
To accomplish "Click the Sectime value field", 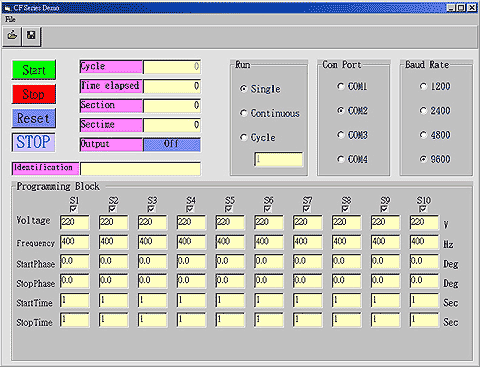I will click(x=172, y=125).
